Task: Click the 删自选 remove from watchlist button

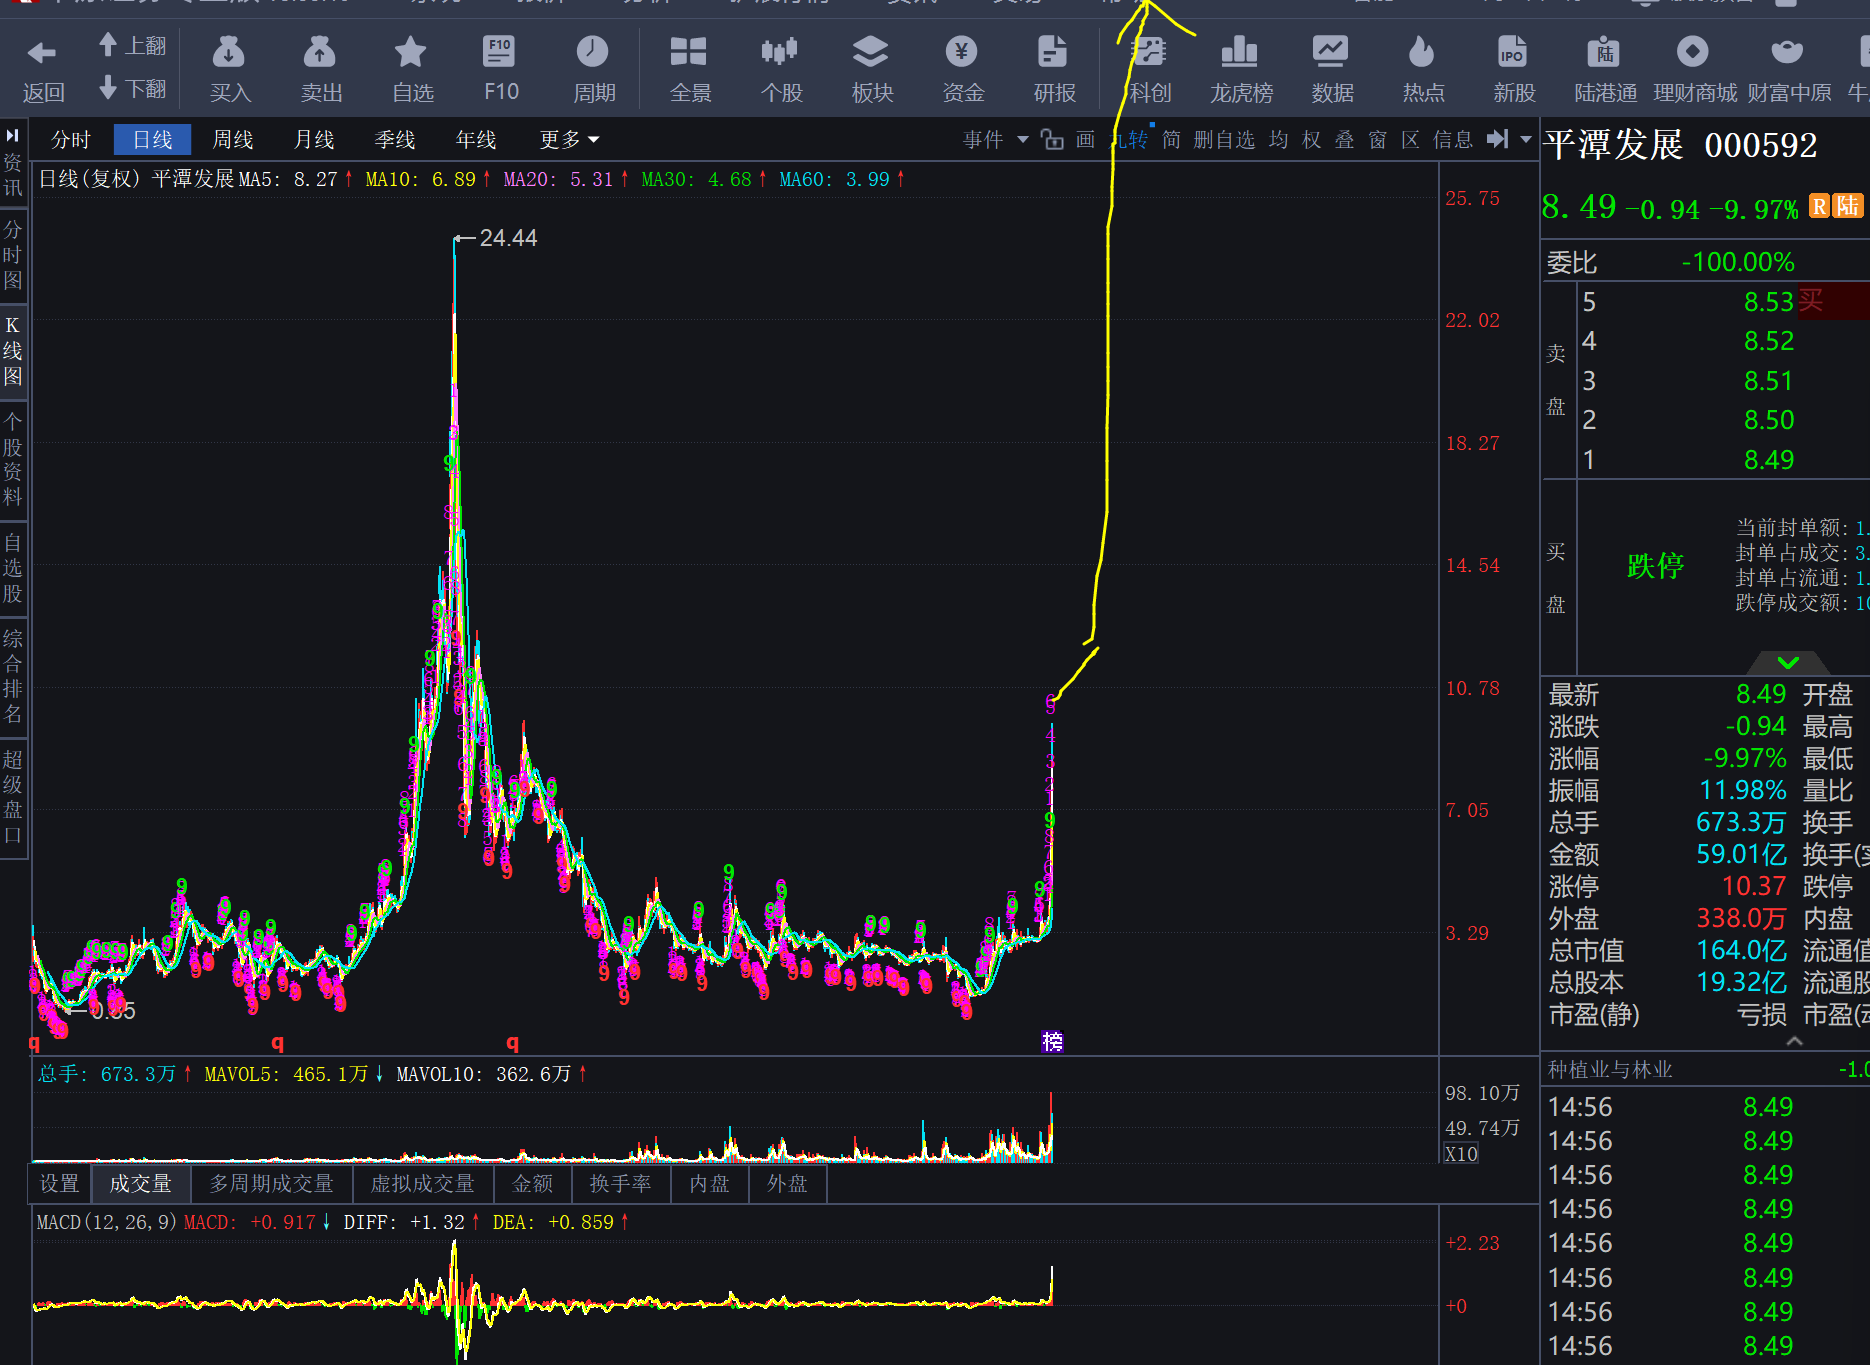Action: point(1223,139)
